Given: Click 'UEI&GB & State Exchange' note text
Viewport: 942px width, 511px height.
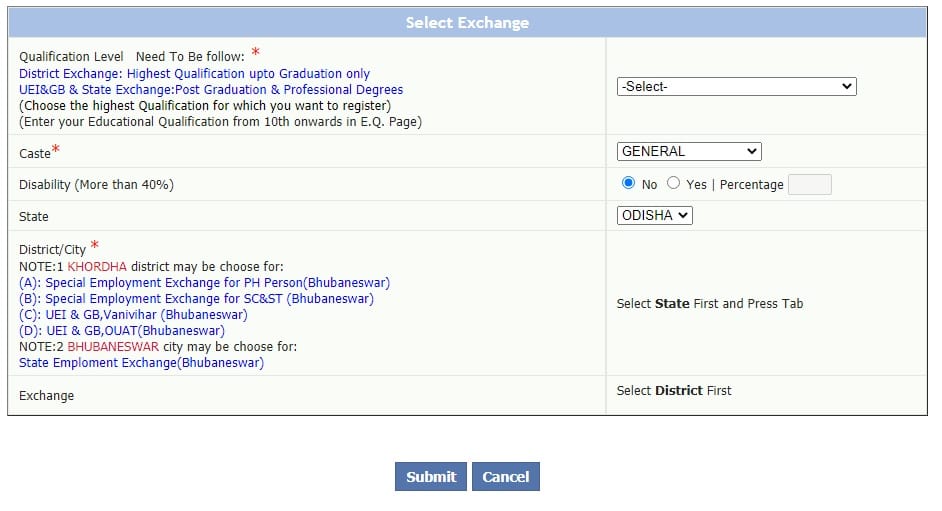Looking at the screenshot, I should tap(211, 90).
